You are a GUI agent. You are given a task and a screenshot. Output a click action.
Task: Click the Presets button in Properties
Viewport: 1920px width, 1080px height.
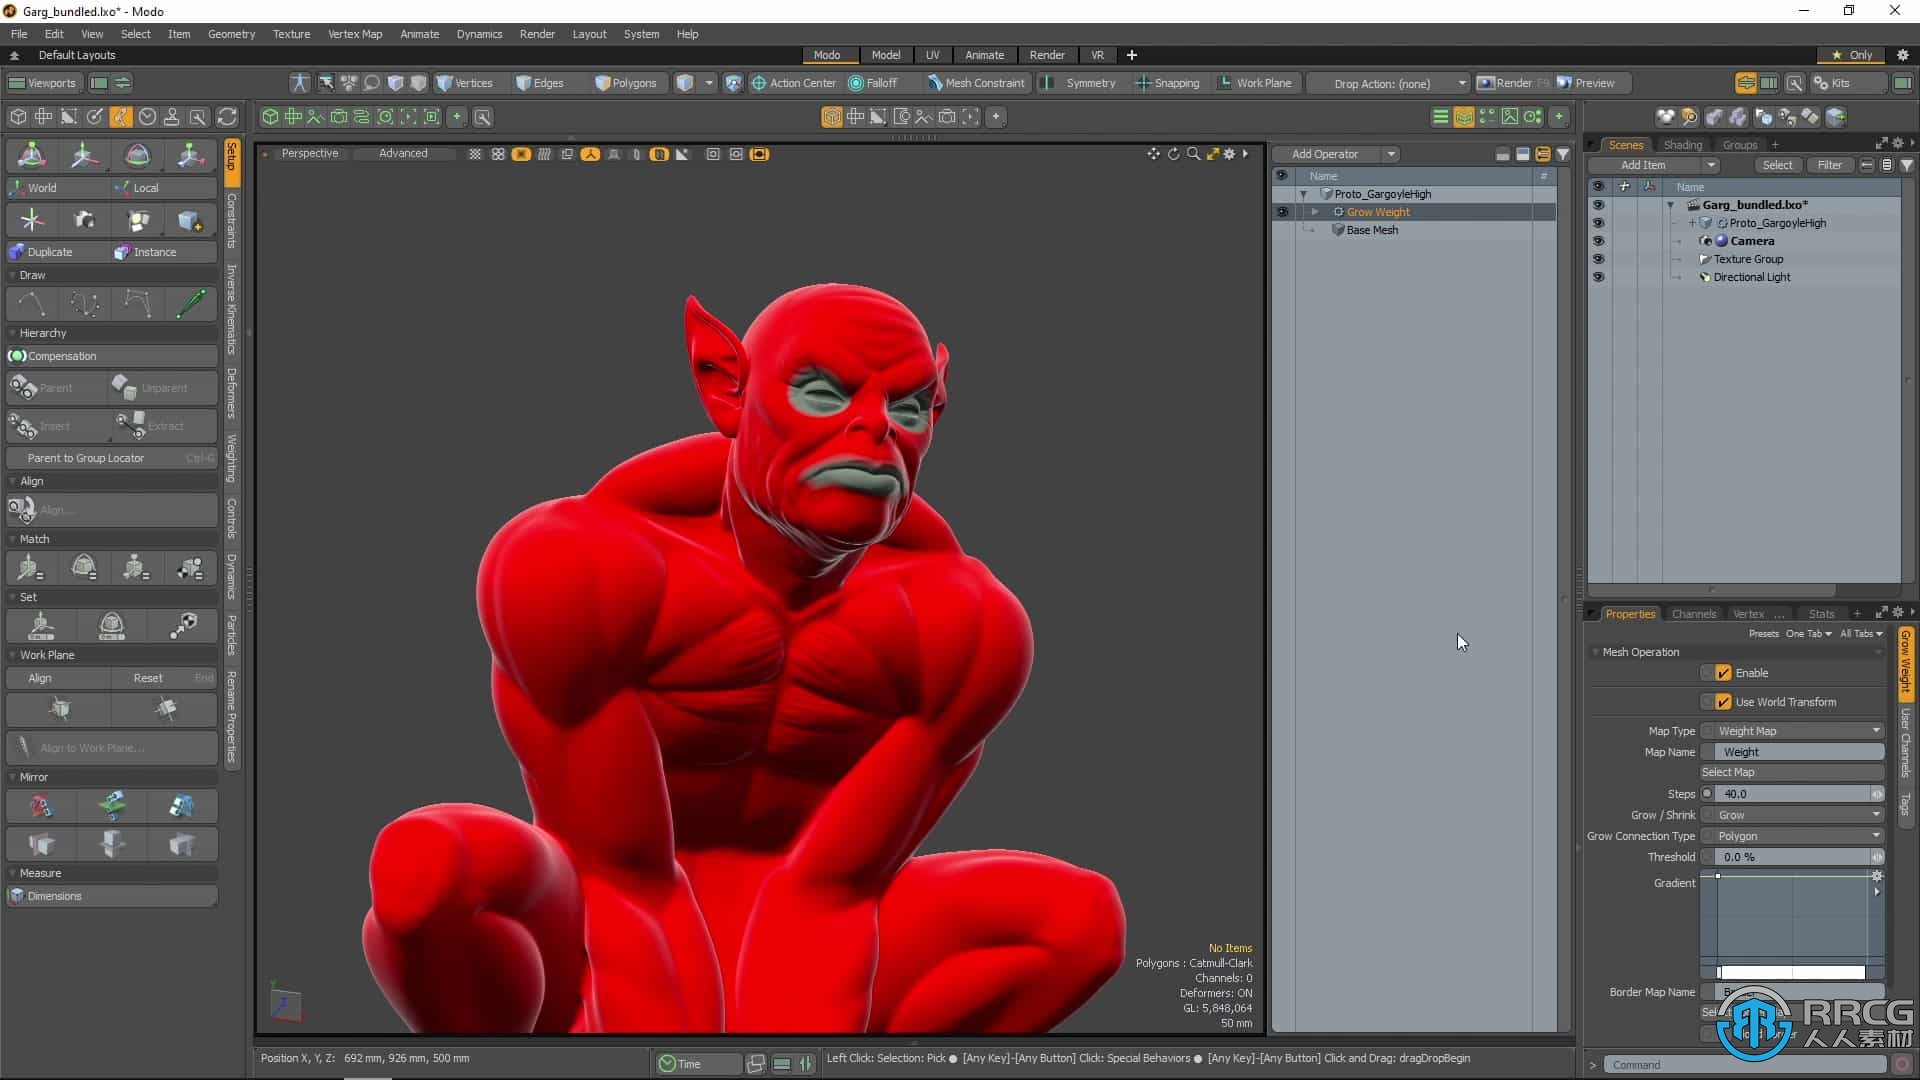coord(1763,632)
